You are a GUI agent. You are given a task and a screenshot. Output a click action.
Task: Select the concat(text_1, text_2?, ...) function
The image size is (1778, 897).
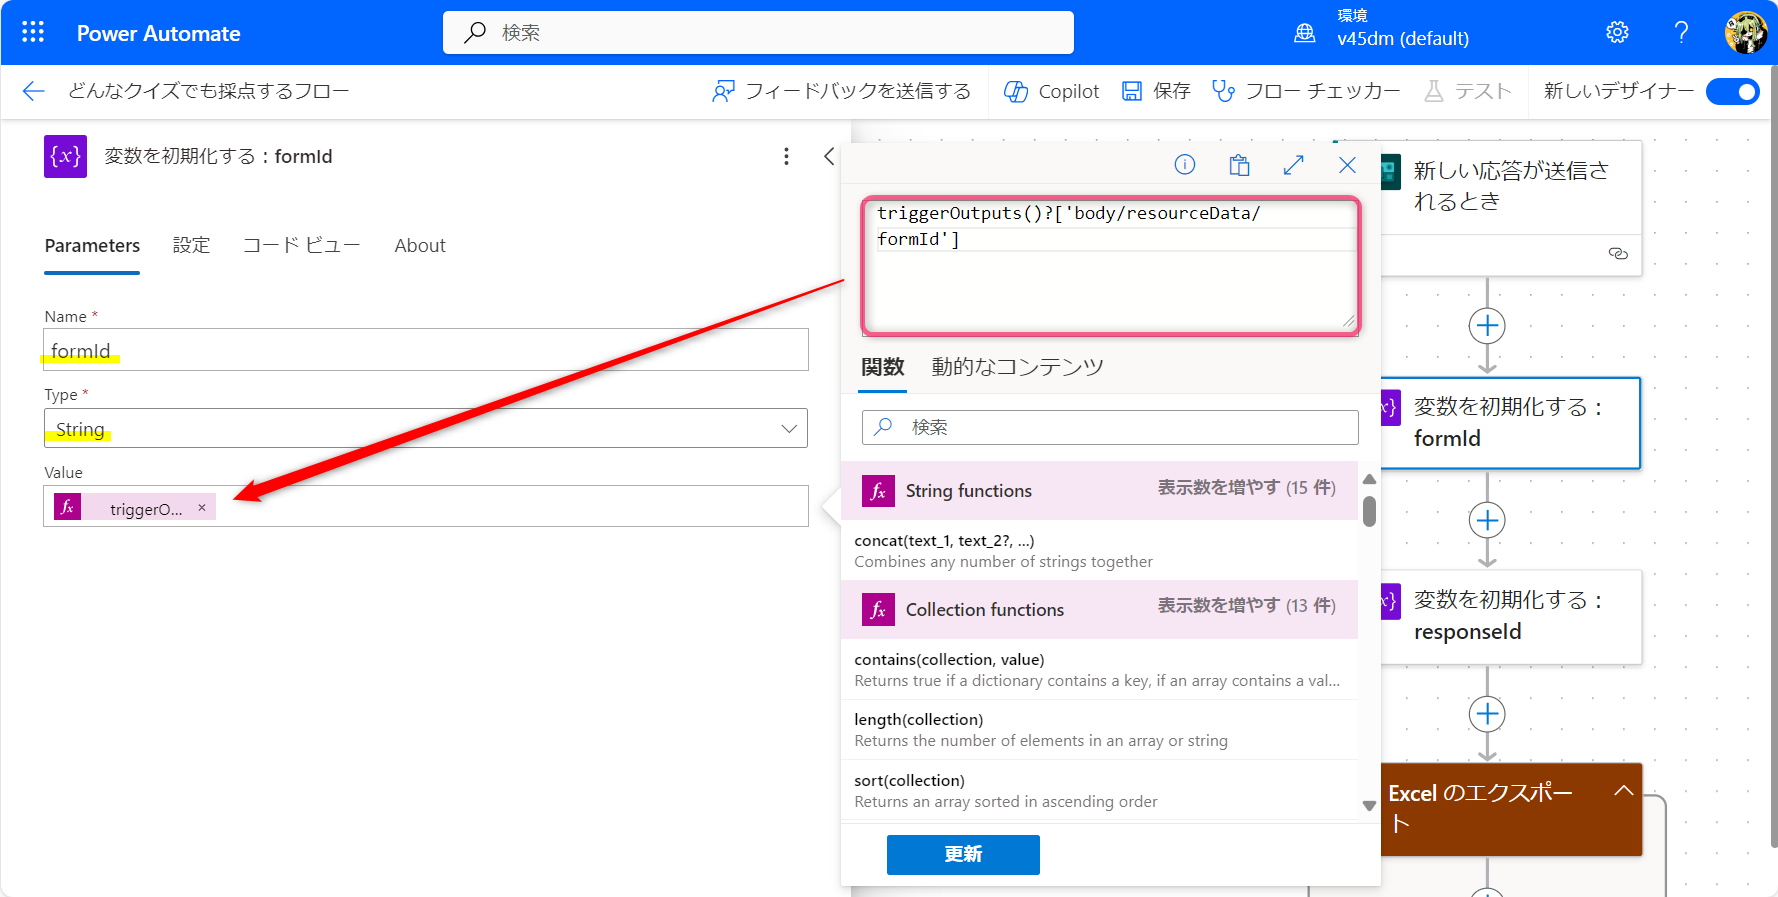tap(1099, 551)
